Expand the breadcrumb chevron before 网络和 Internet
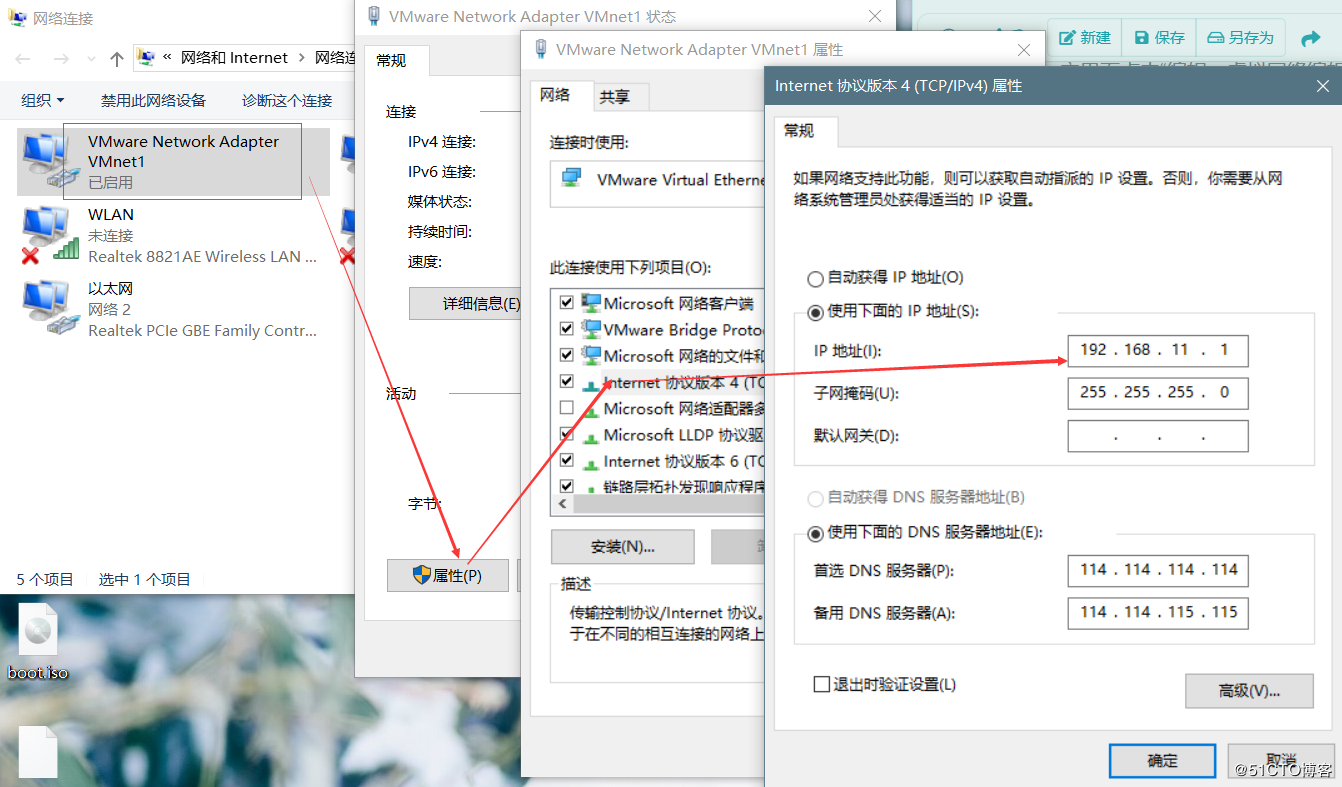 coord(167,58)
